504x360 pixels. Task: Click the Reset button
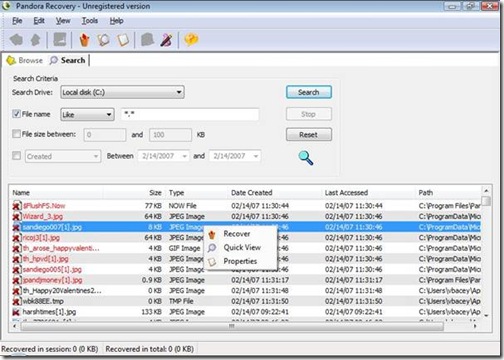click(x=309, y=135)
